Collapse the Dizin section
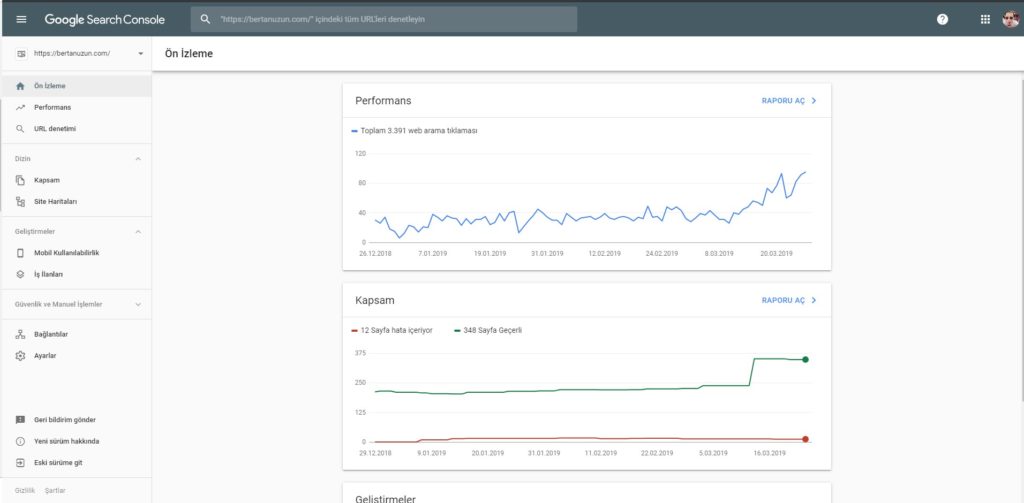This screenshot has height=503, width=1024. [138, 159]
